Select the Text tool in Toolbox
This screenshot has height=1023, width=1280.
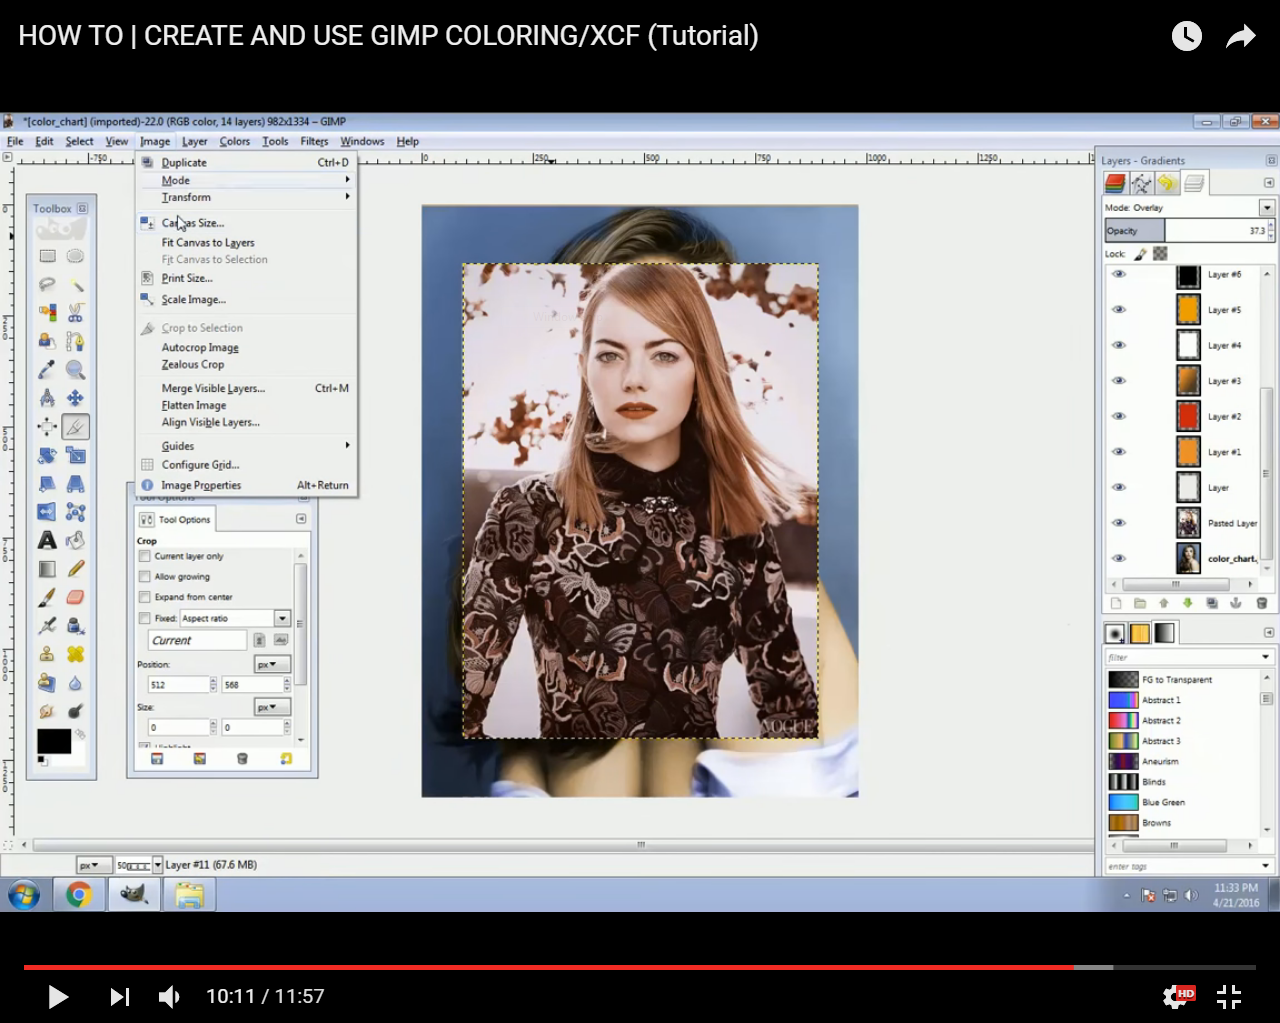(47, 541)
